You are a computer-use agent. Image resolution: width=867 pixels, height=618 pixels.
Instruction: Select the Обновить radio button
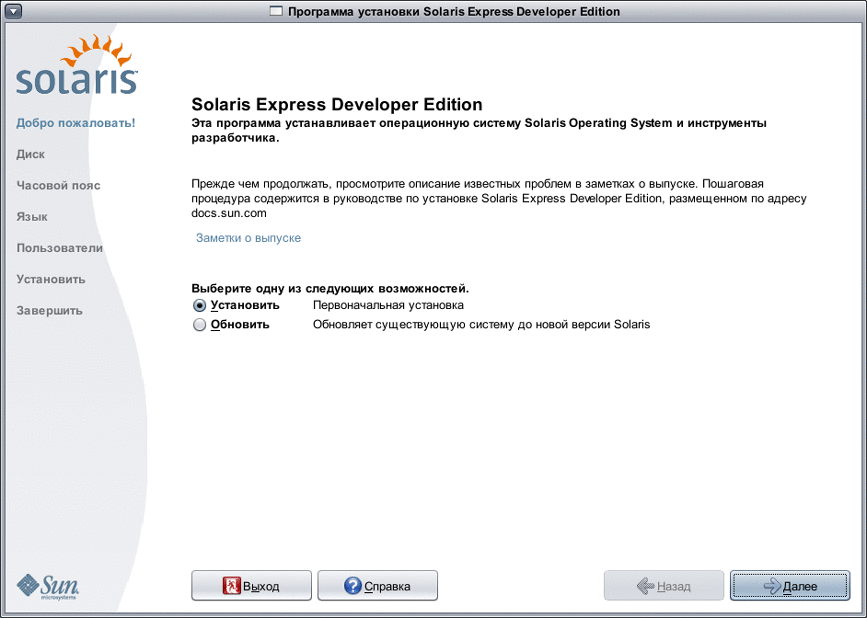pyautogui.click(x=199, y=324)
